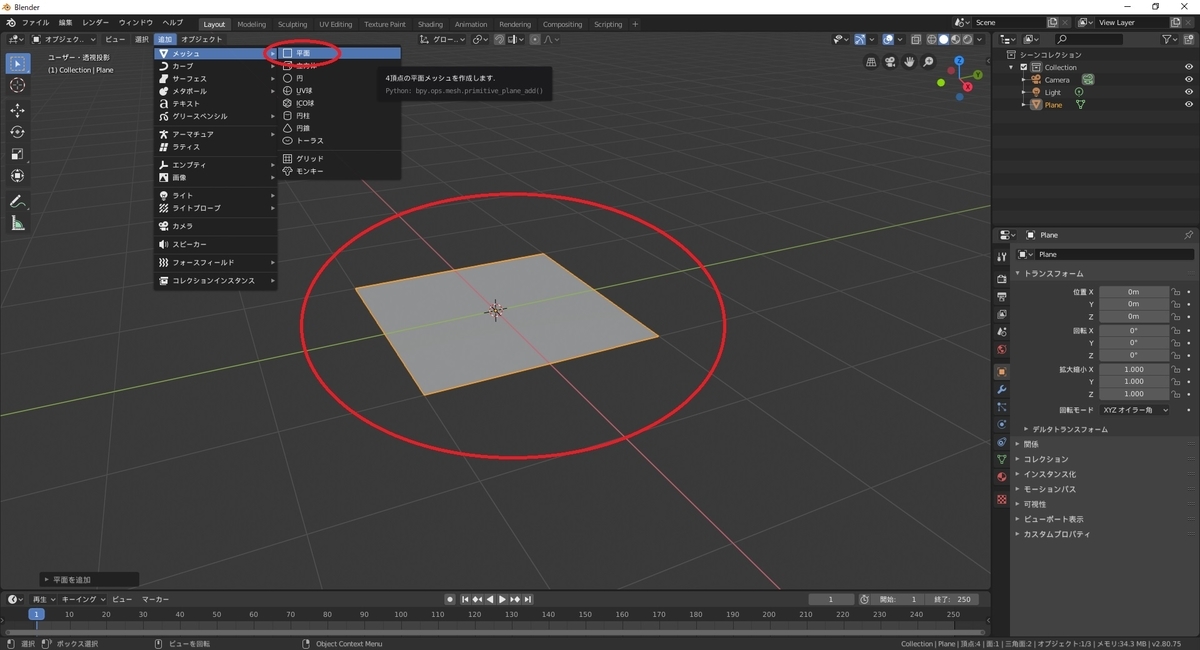1200x650 pixels.
Task: Open the Physics properties tab icon
Action: (1002, 424)
